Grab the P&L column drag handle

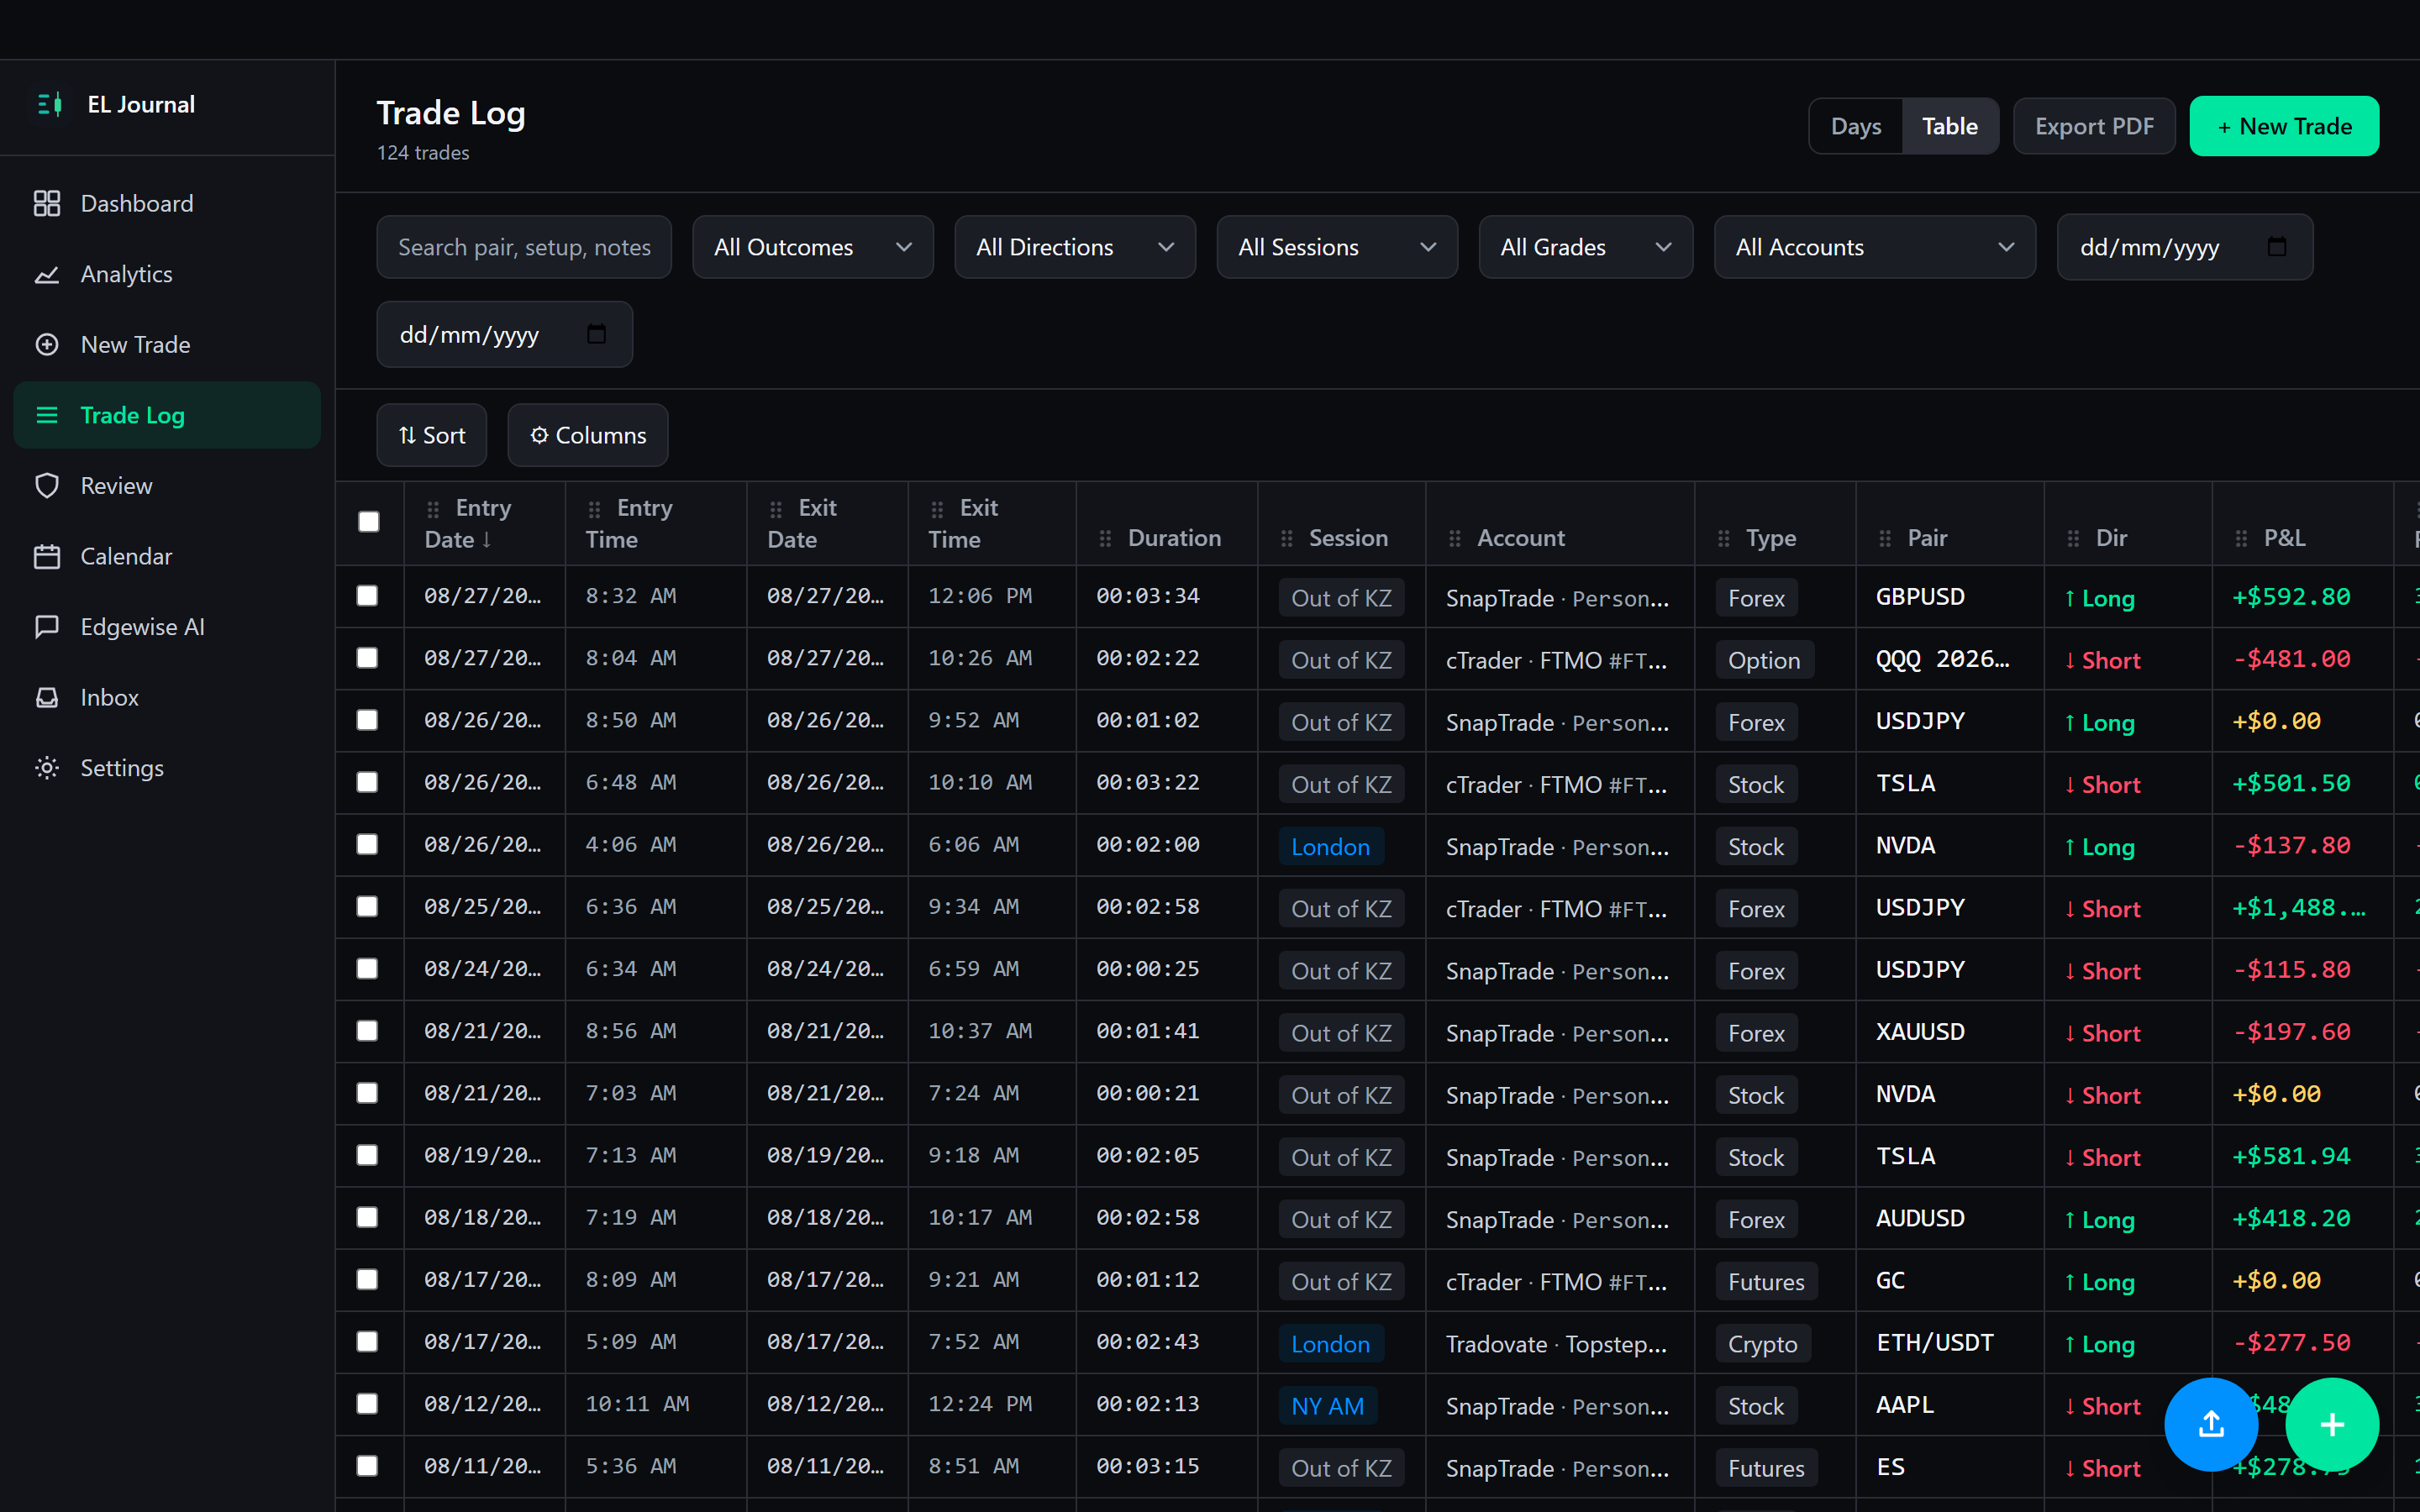point(2241,539)
